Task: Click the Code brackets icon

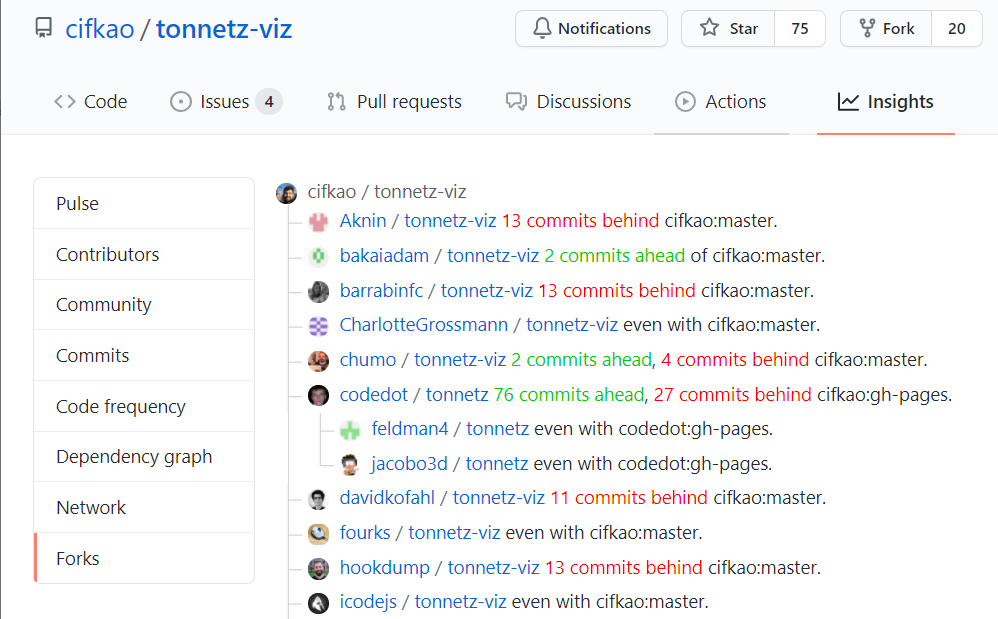Action: [x=65, y=102]
